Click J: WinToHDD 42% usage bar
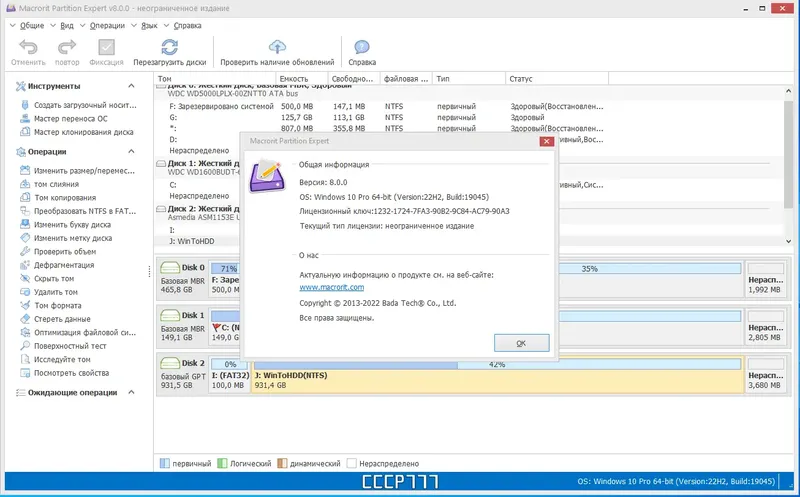 click(497, 364)
